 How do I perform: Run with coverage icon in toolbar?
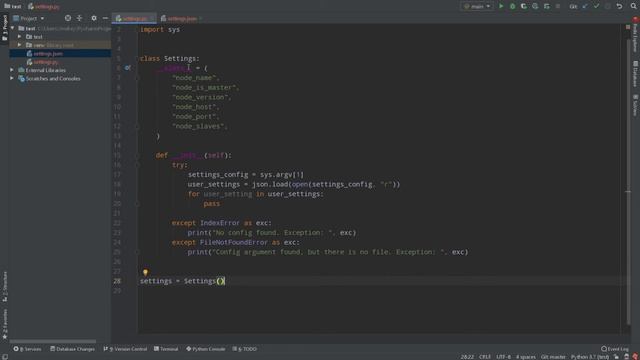pyautogui.click(x=524, y=6)
